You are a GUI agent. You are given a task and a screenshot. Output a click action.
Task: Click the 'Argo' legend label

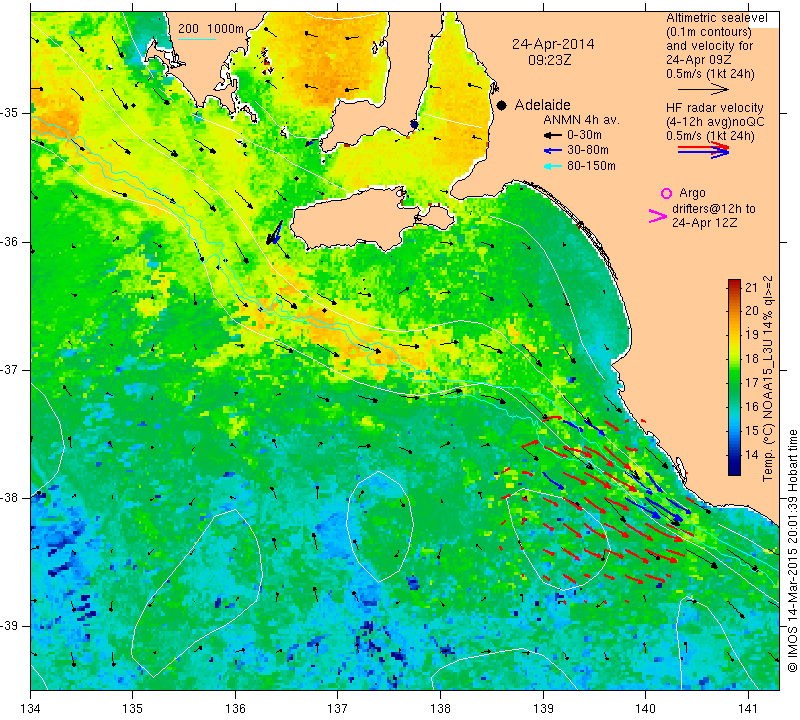pyautogui.click(x=692, y=193)
